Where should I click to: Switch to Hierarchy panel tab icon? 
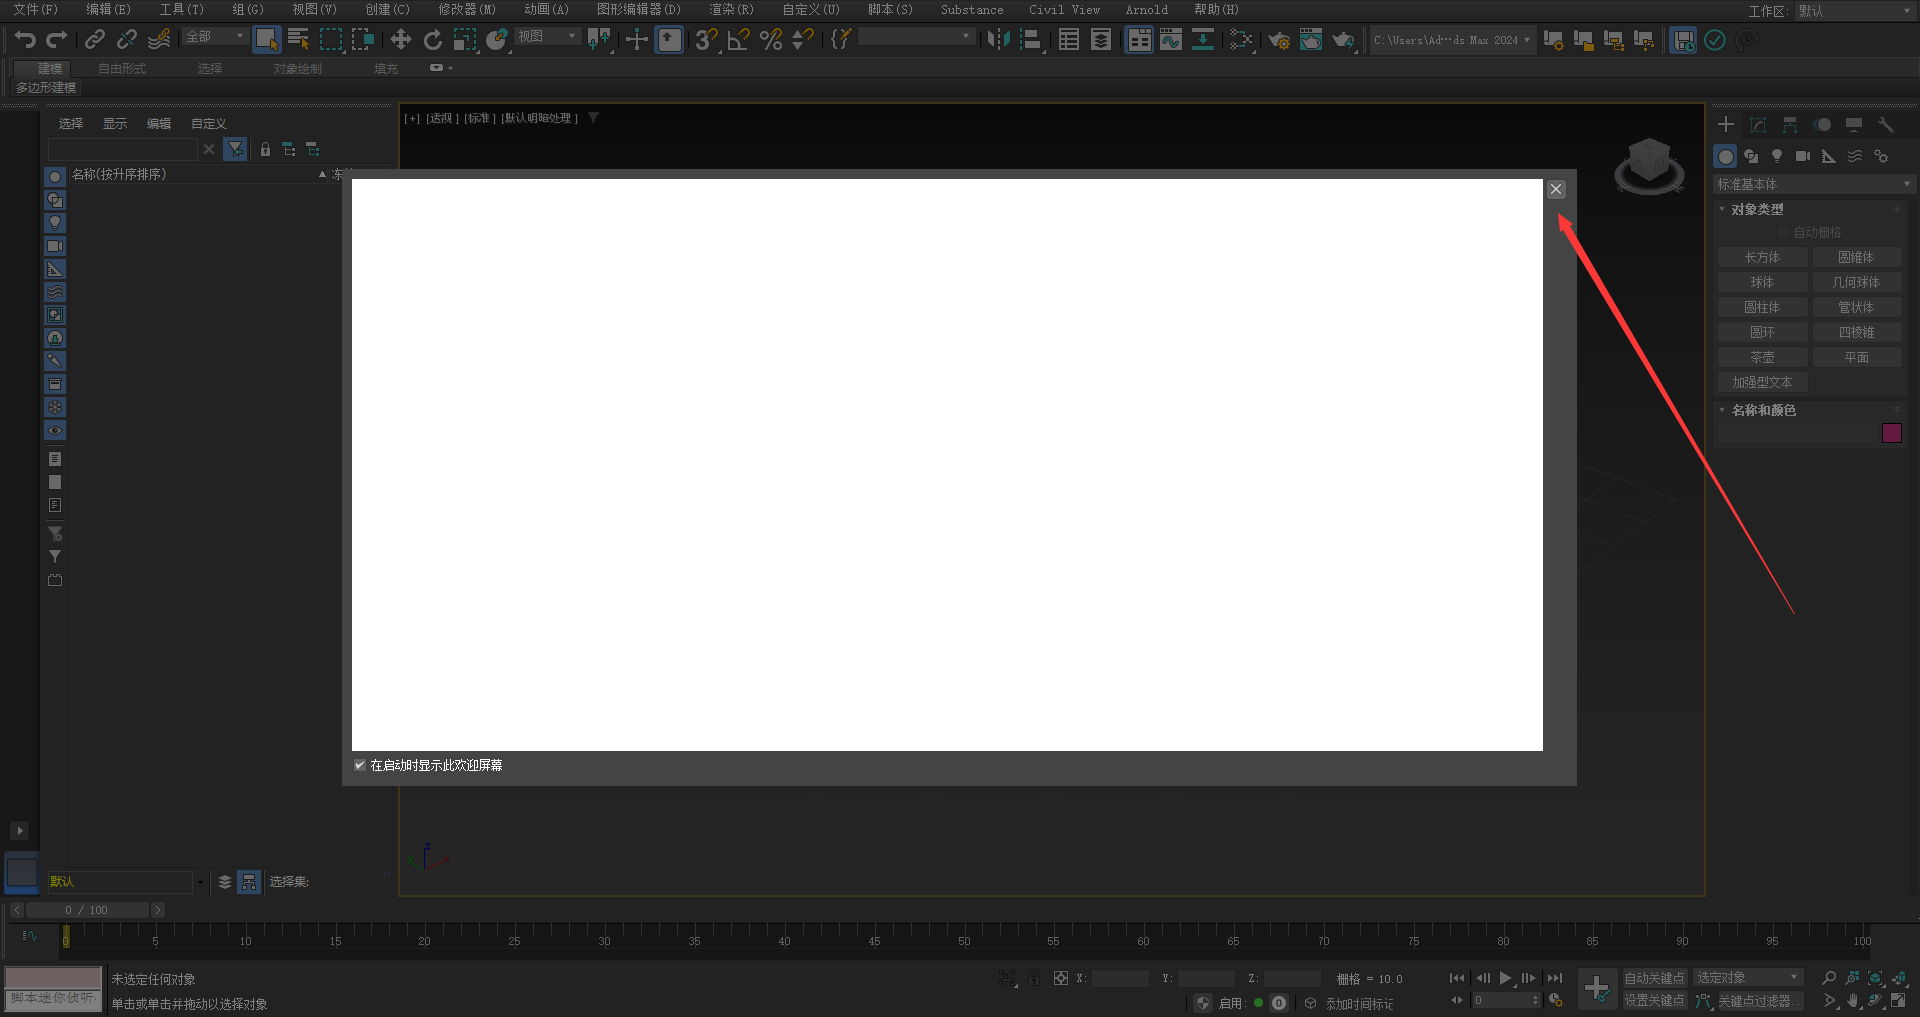click(x=1790, y=125)
